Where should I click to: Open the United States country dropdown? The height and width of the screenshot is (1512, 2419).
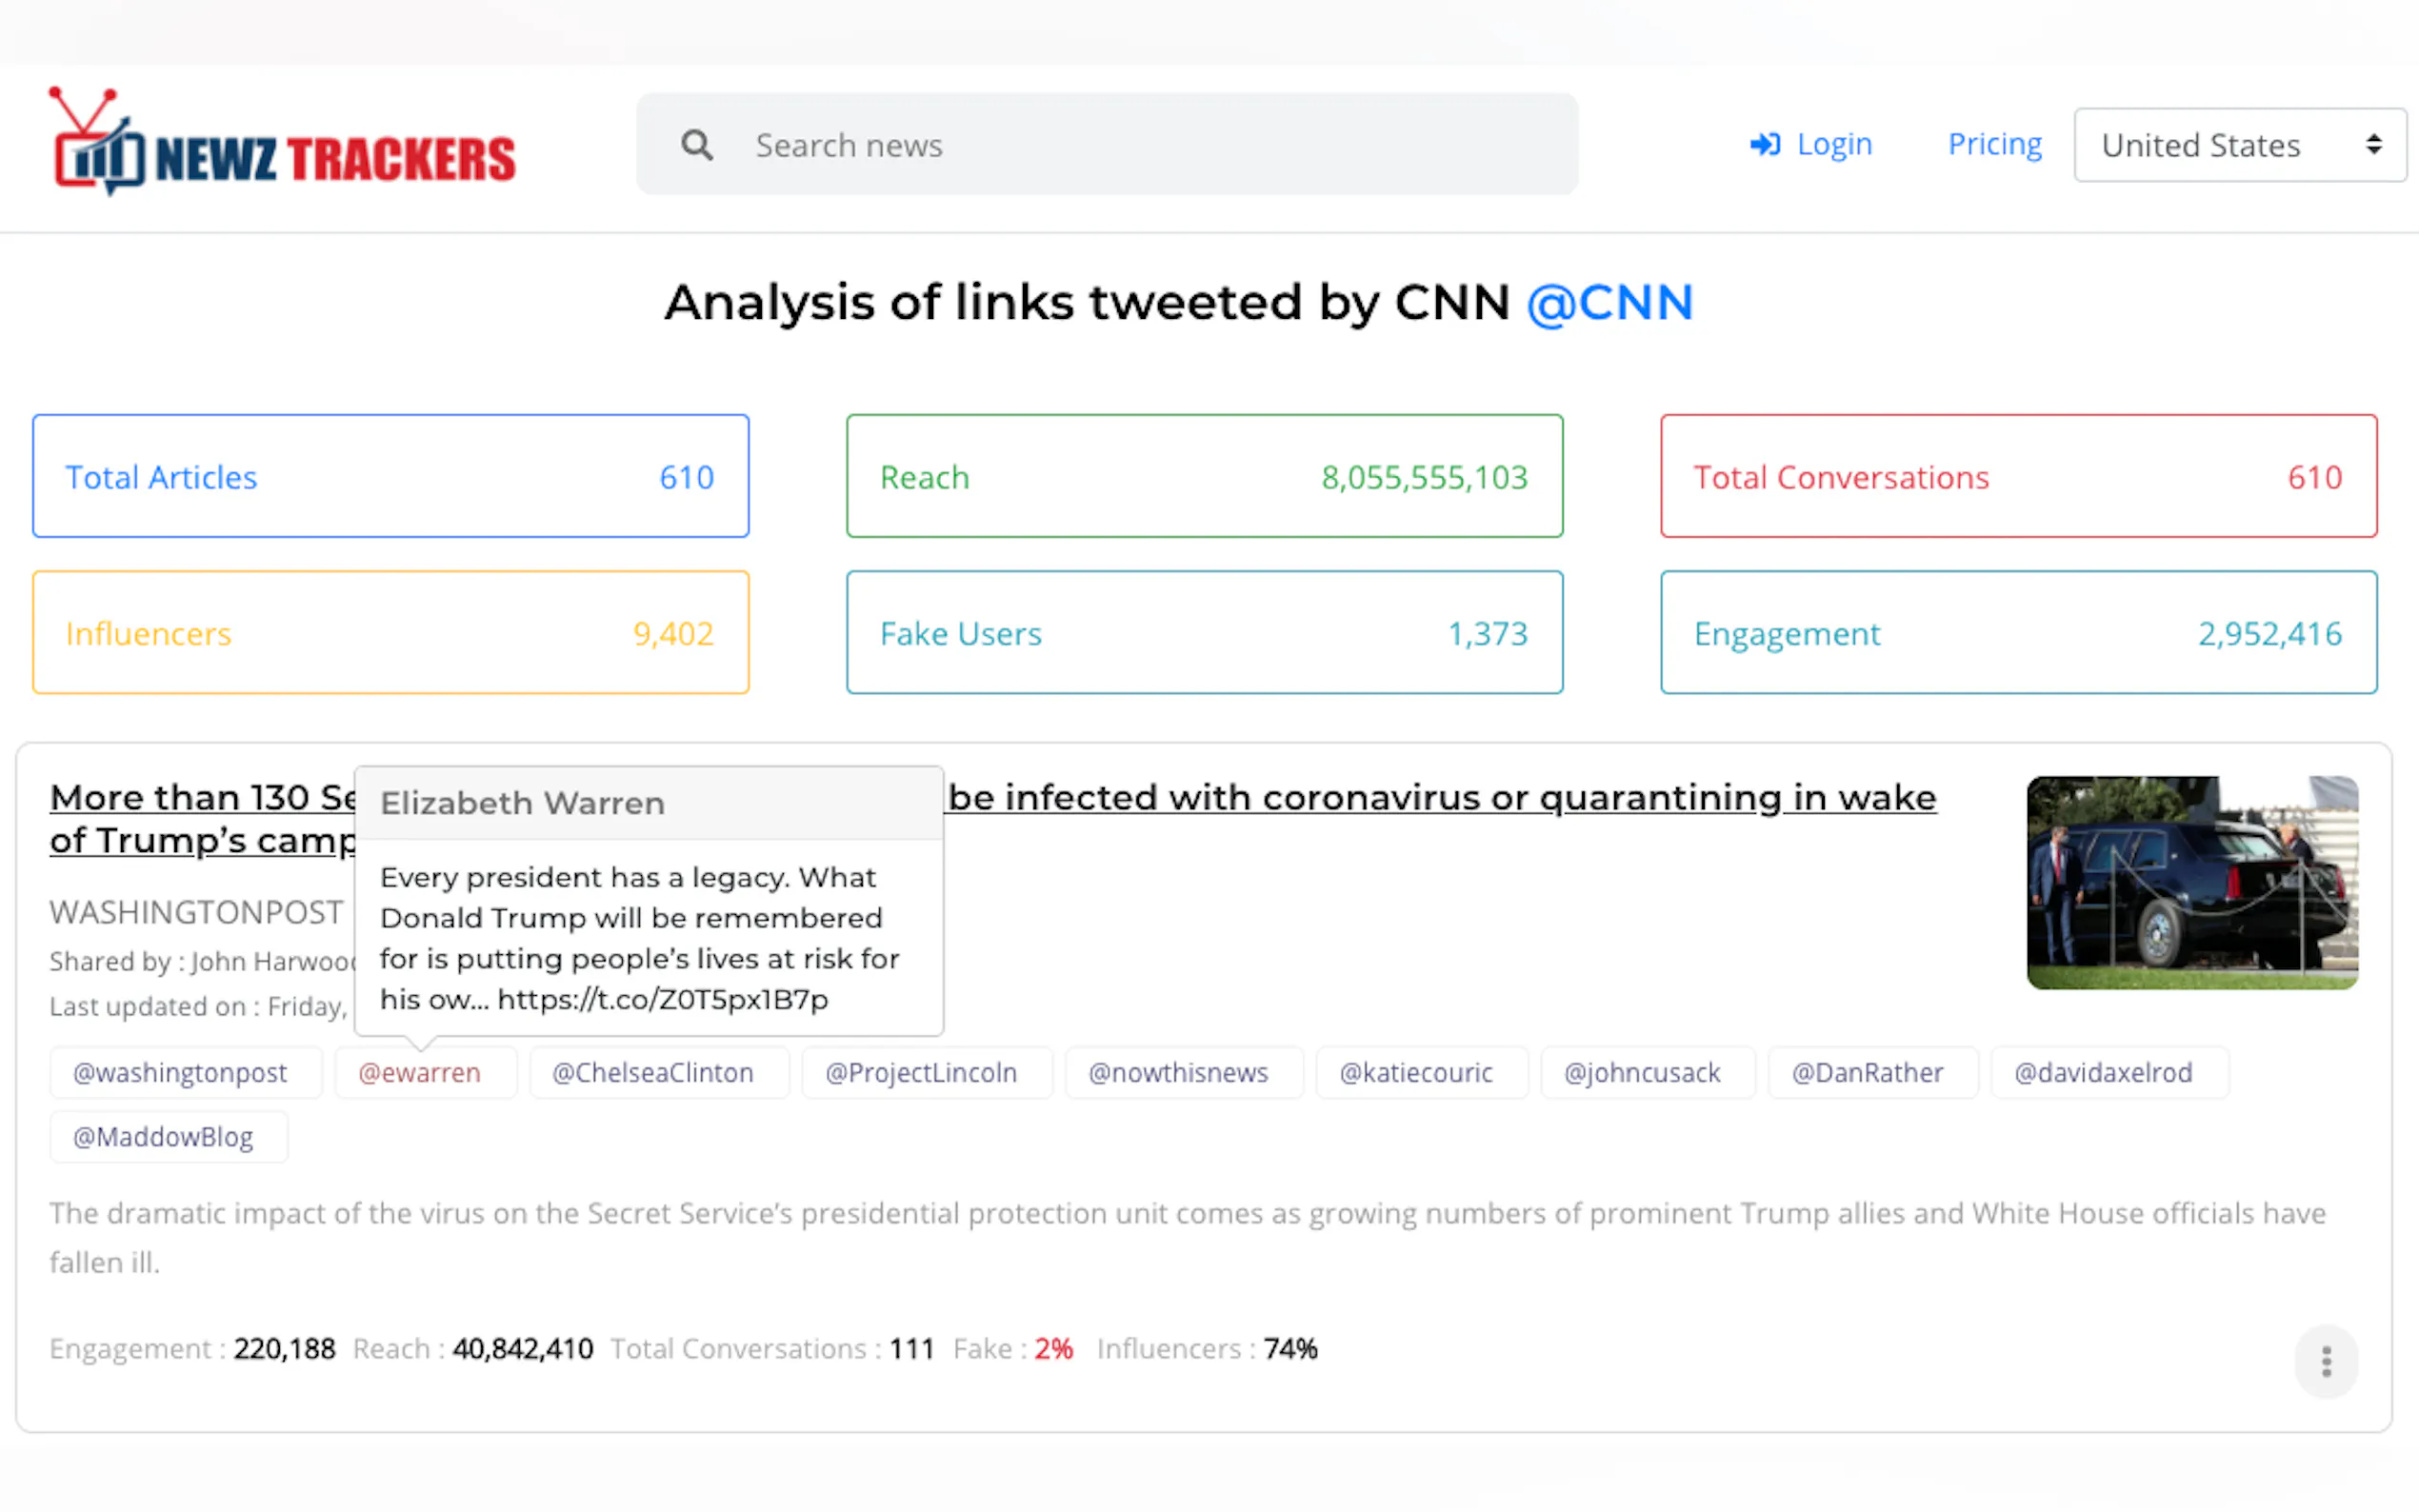tap(2239, 146)
